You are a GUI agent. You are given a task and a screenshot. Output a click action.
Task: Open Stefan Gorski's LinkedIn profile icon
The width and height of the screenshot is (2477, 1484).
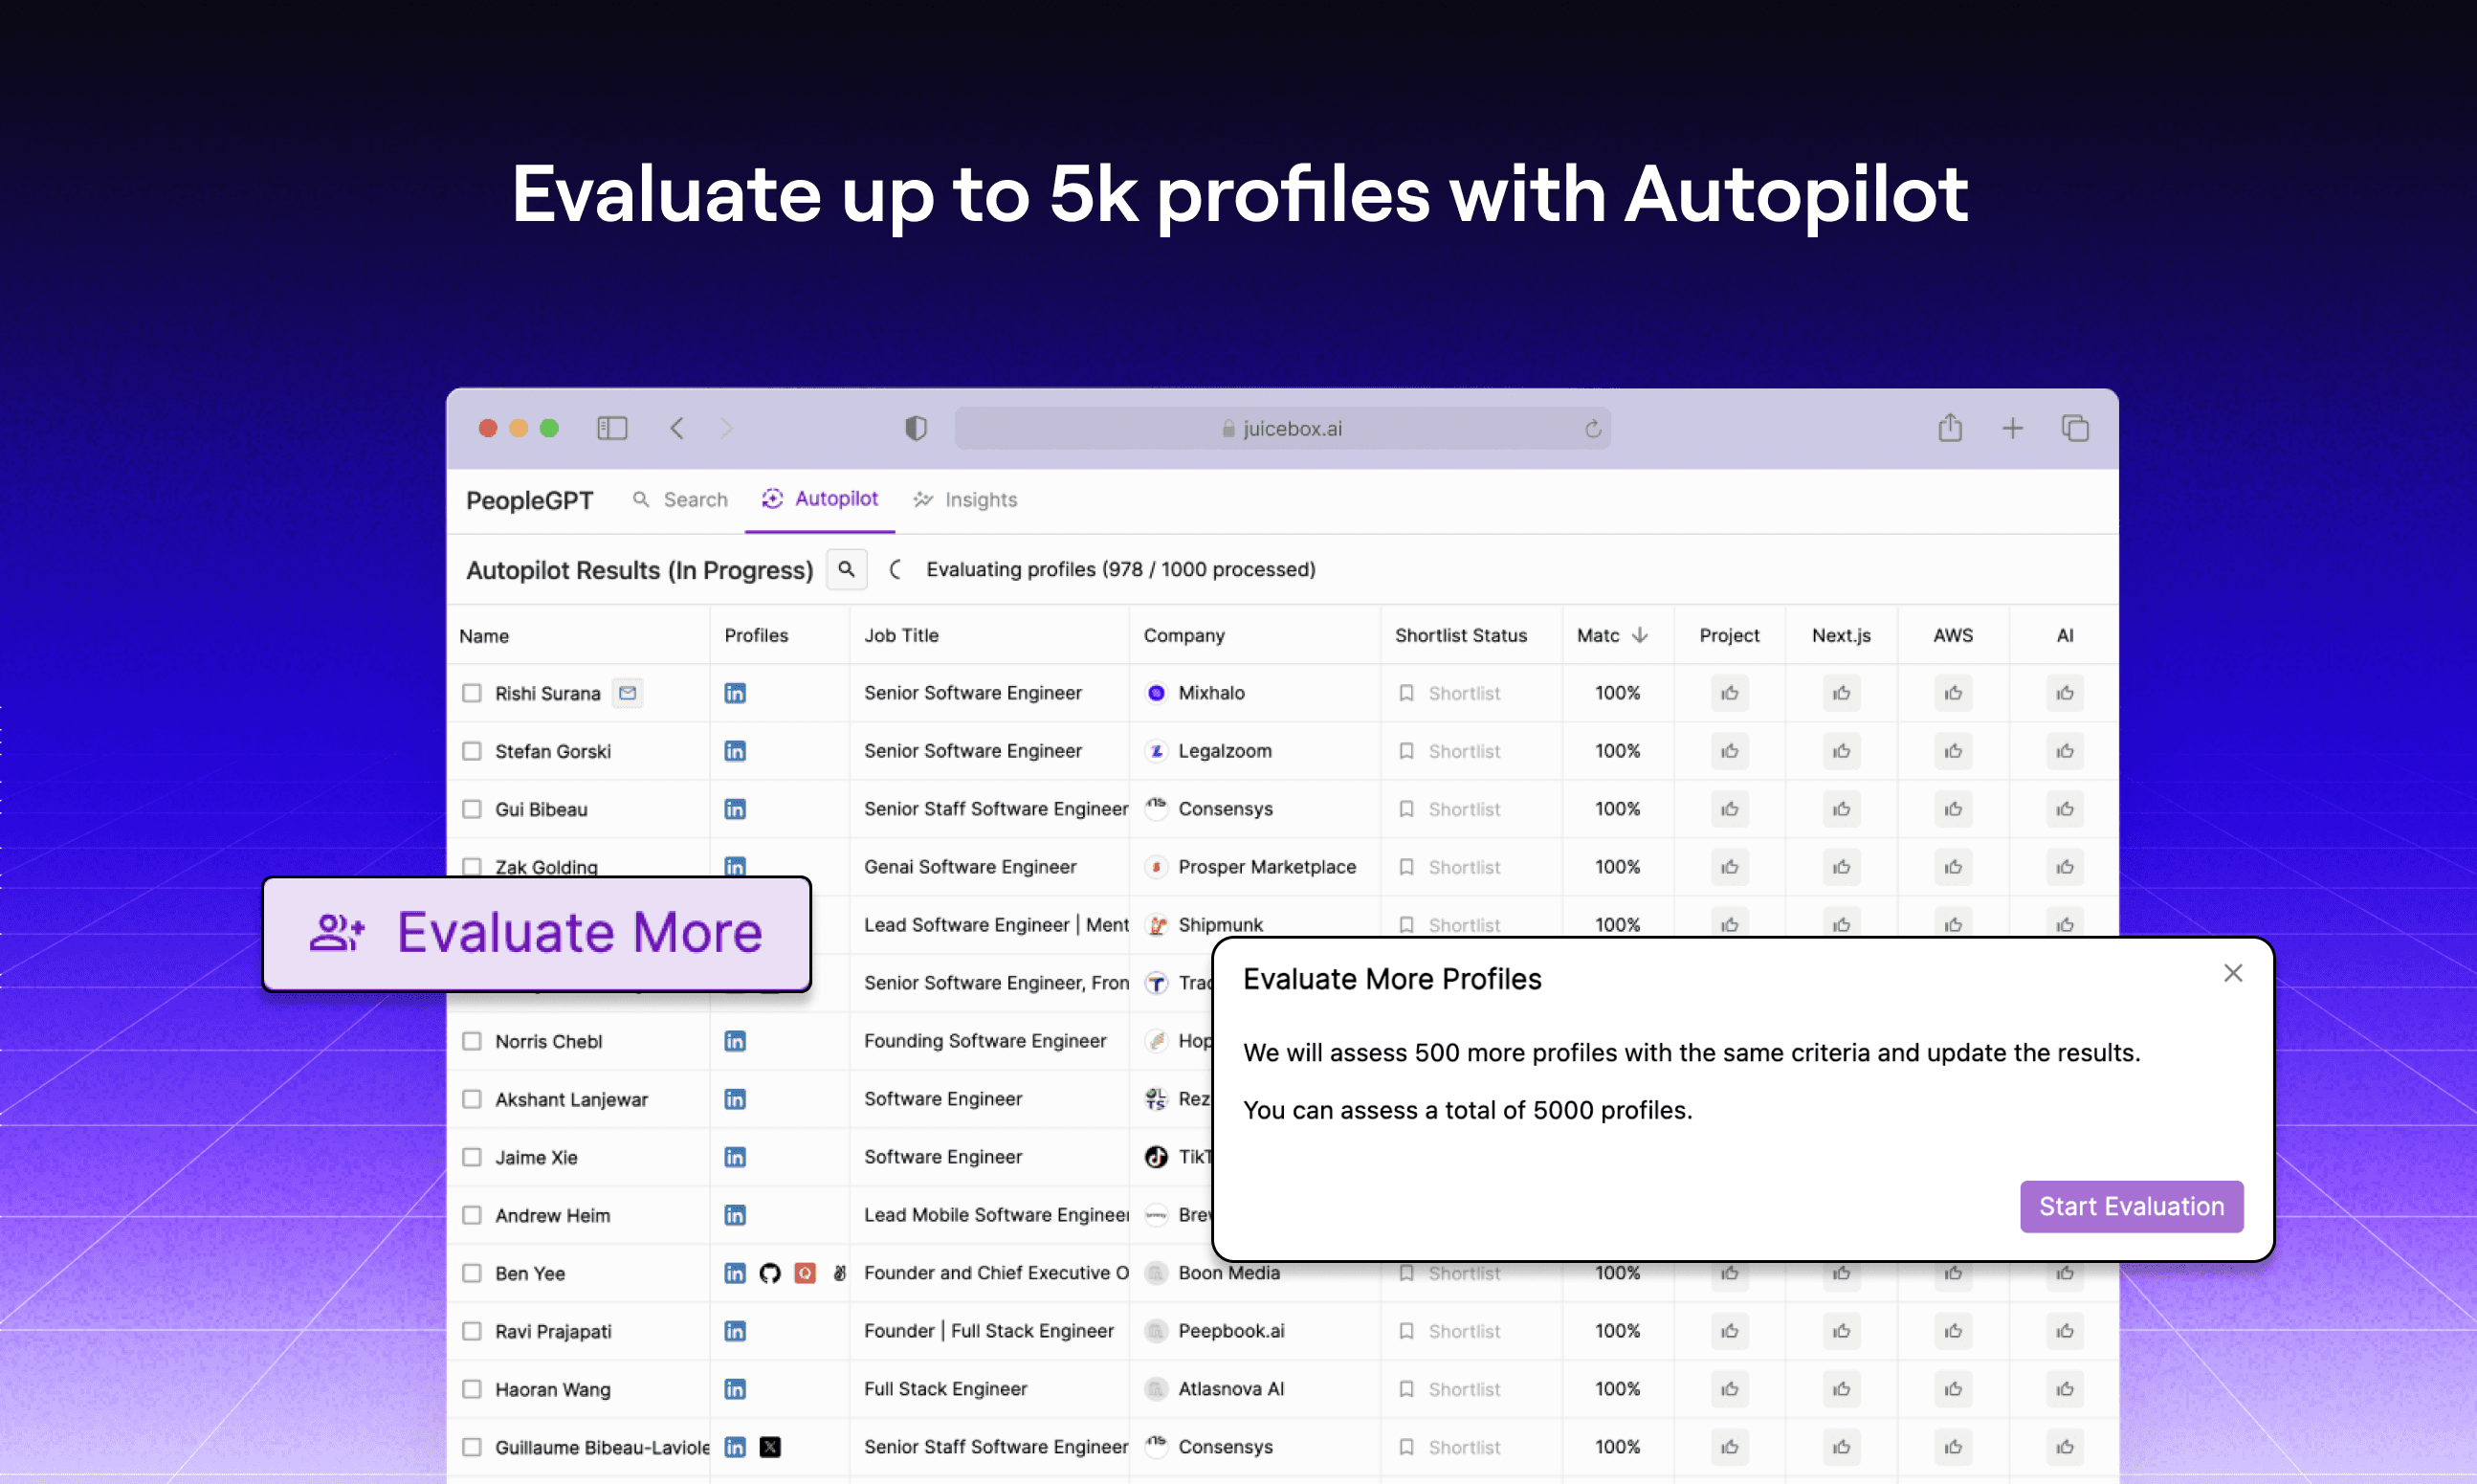click(x=735, y=751)
